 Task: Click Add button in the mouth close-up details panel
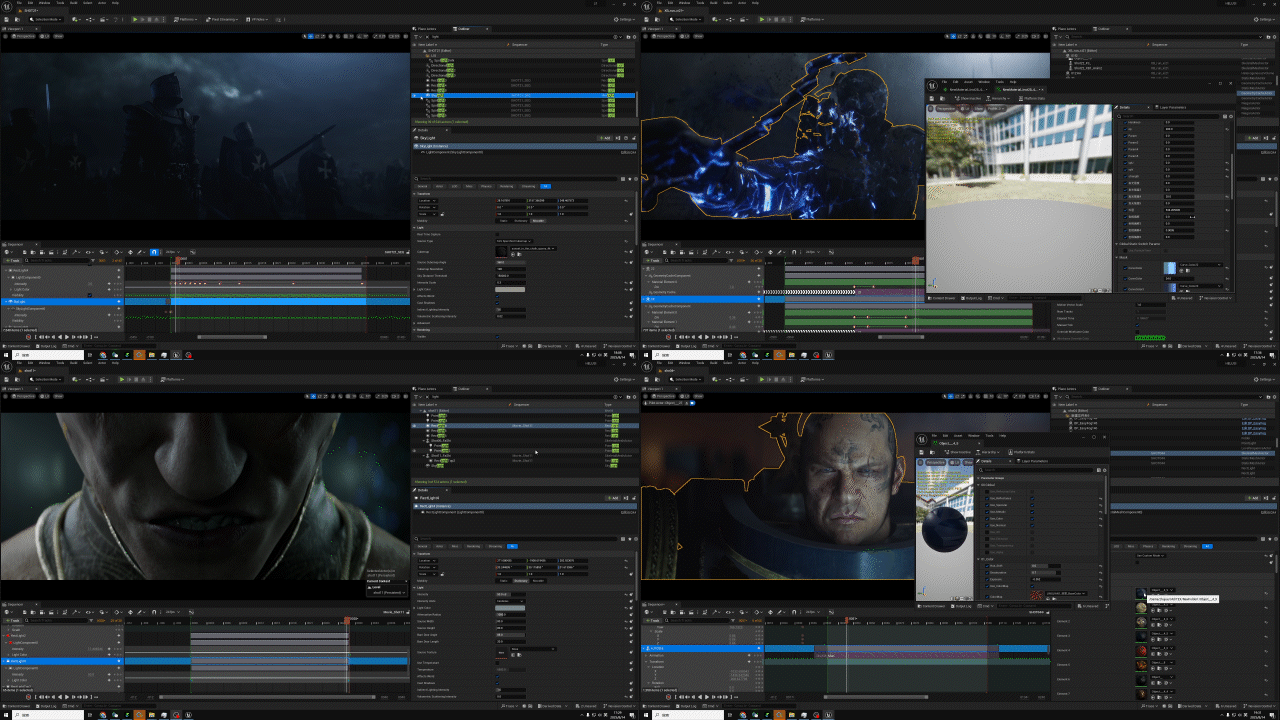click(x=613, y=498)
